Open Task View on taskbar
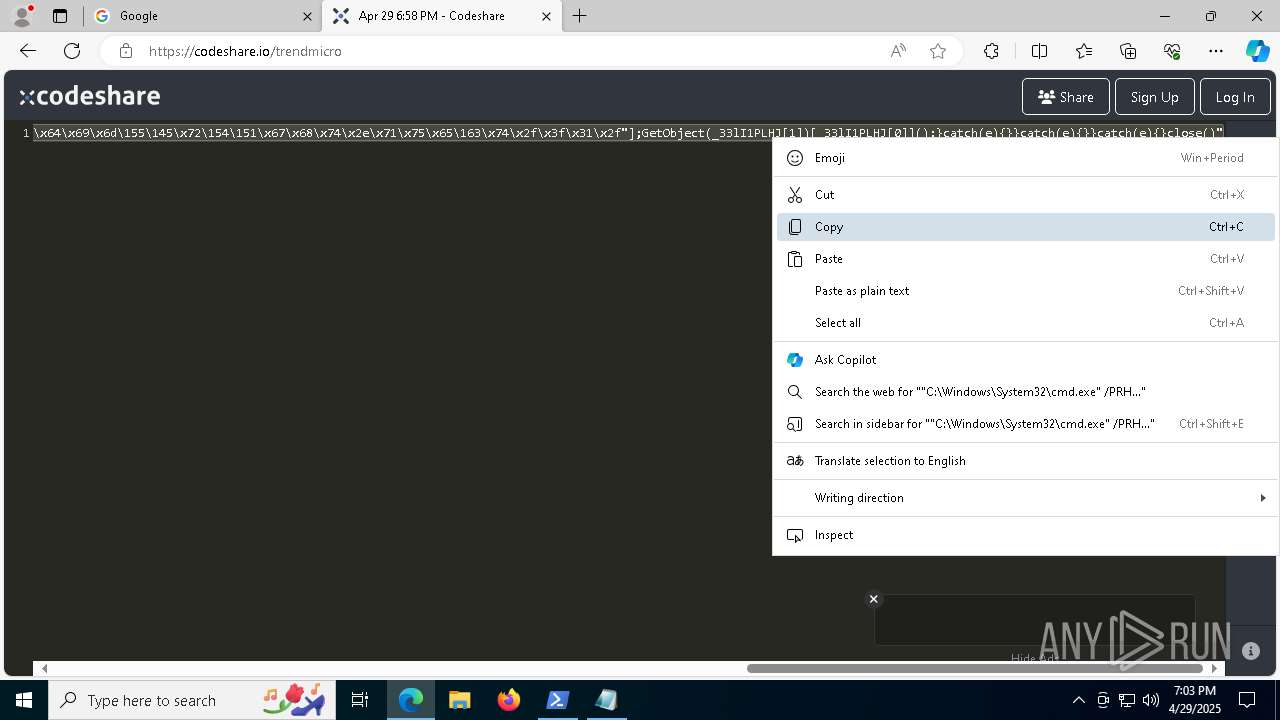The image size is (1280, 720). 360,700
